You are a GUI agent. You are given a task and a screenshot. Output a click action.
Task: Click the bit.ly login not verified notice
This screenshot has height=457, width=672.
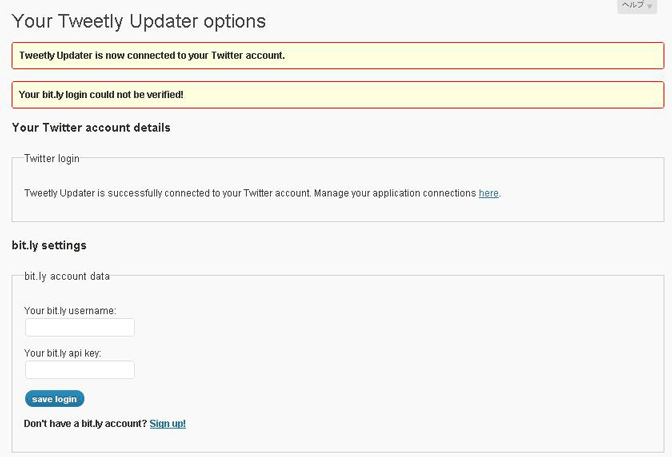[338, 95]
